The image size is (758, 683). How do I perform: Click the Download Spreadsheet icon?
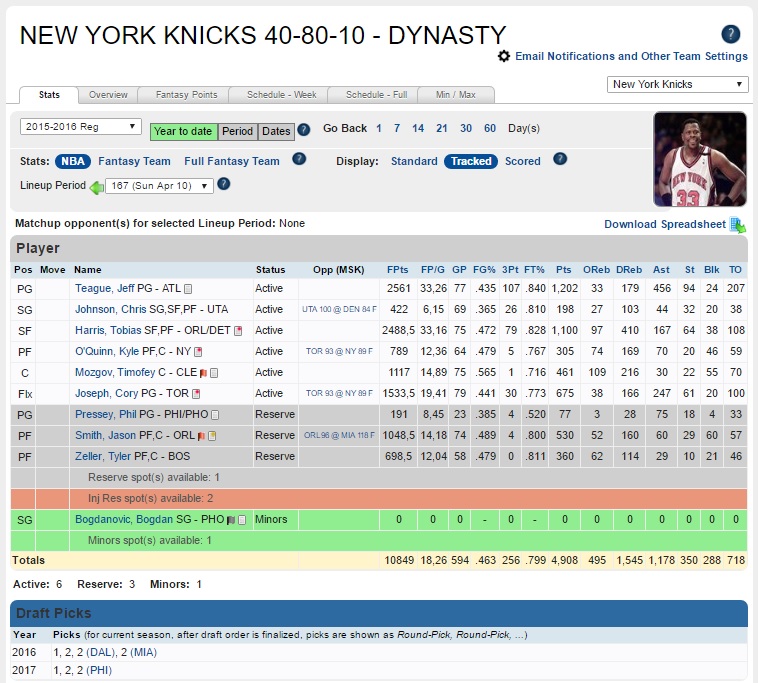coord(738,225)
